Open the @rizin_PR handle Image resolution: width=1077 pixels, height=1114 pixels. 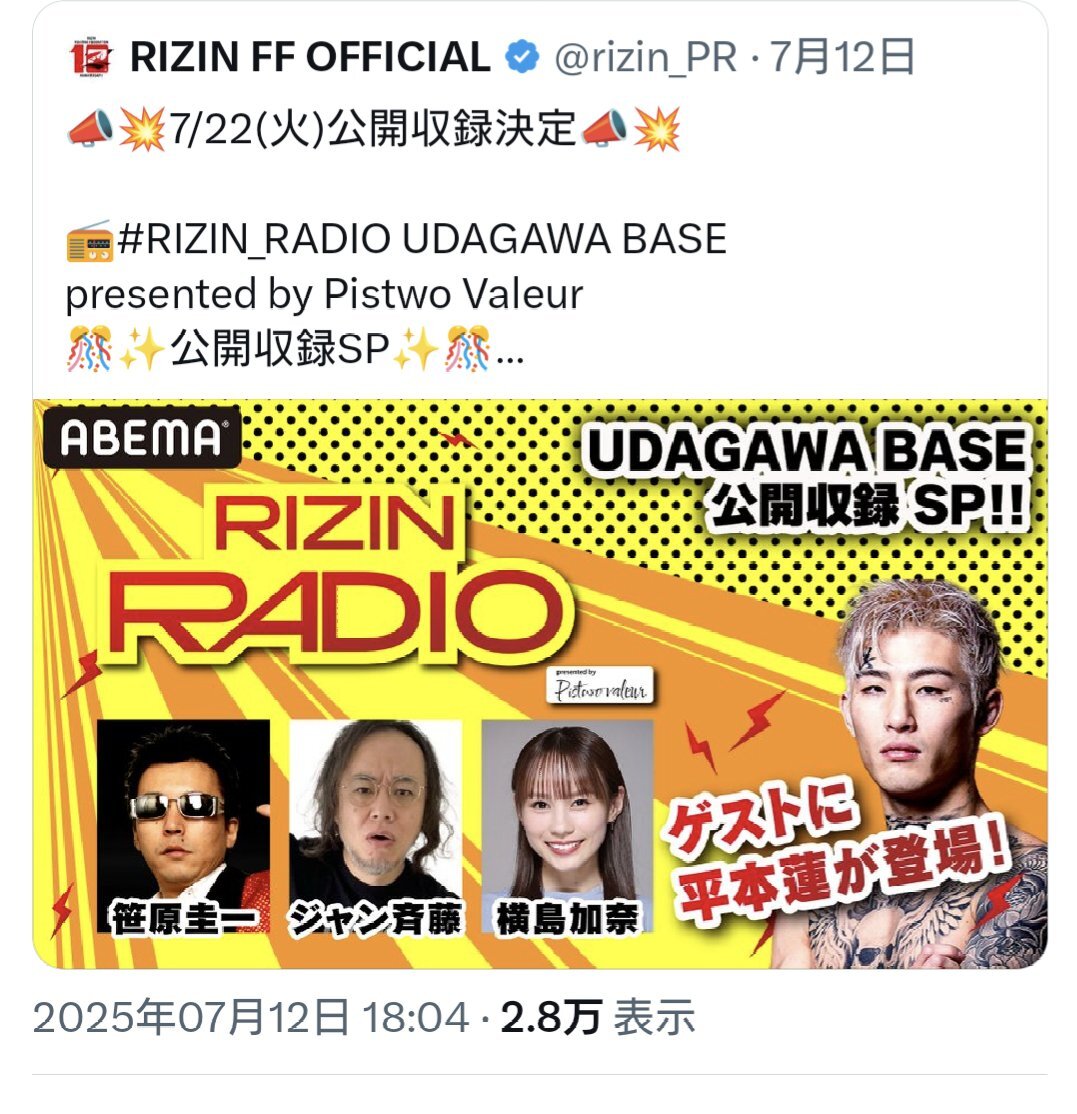[645, 58]
